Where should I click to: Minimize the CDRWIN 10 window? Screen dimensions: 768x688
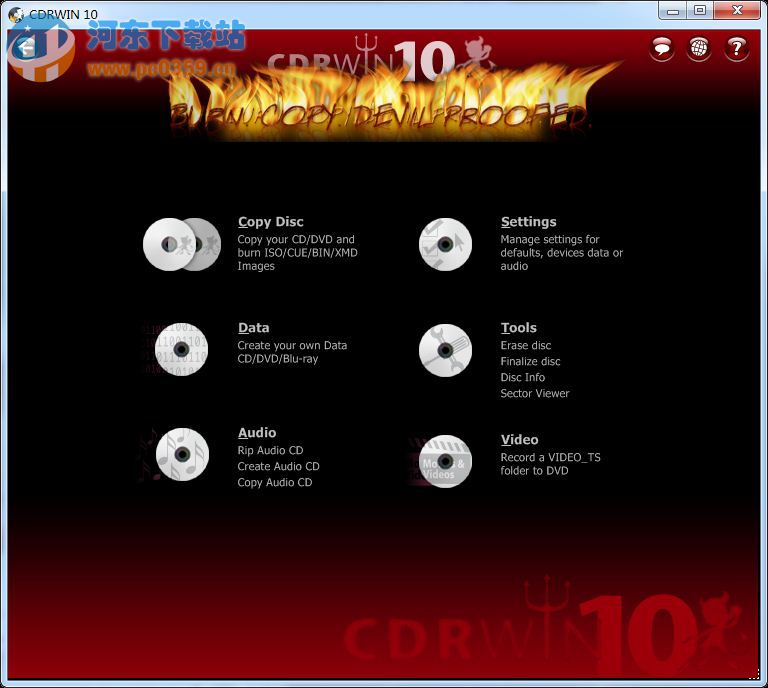(673, 11)
